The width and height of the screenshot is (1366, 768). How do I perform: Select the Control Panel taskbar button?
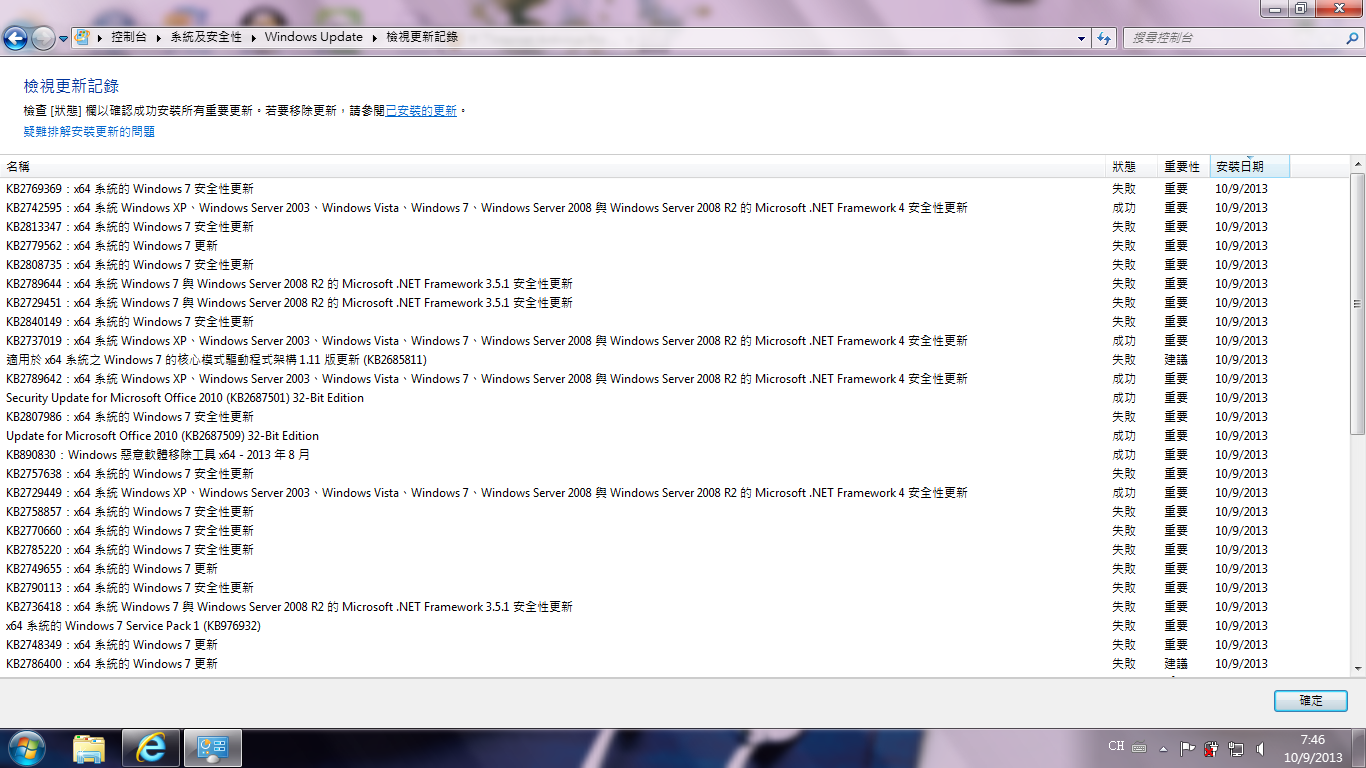213,748
